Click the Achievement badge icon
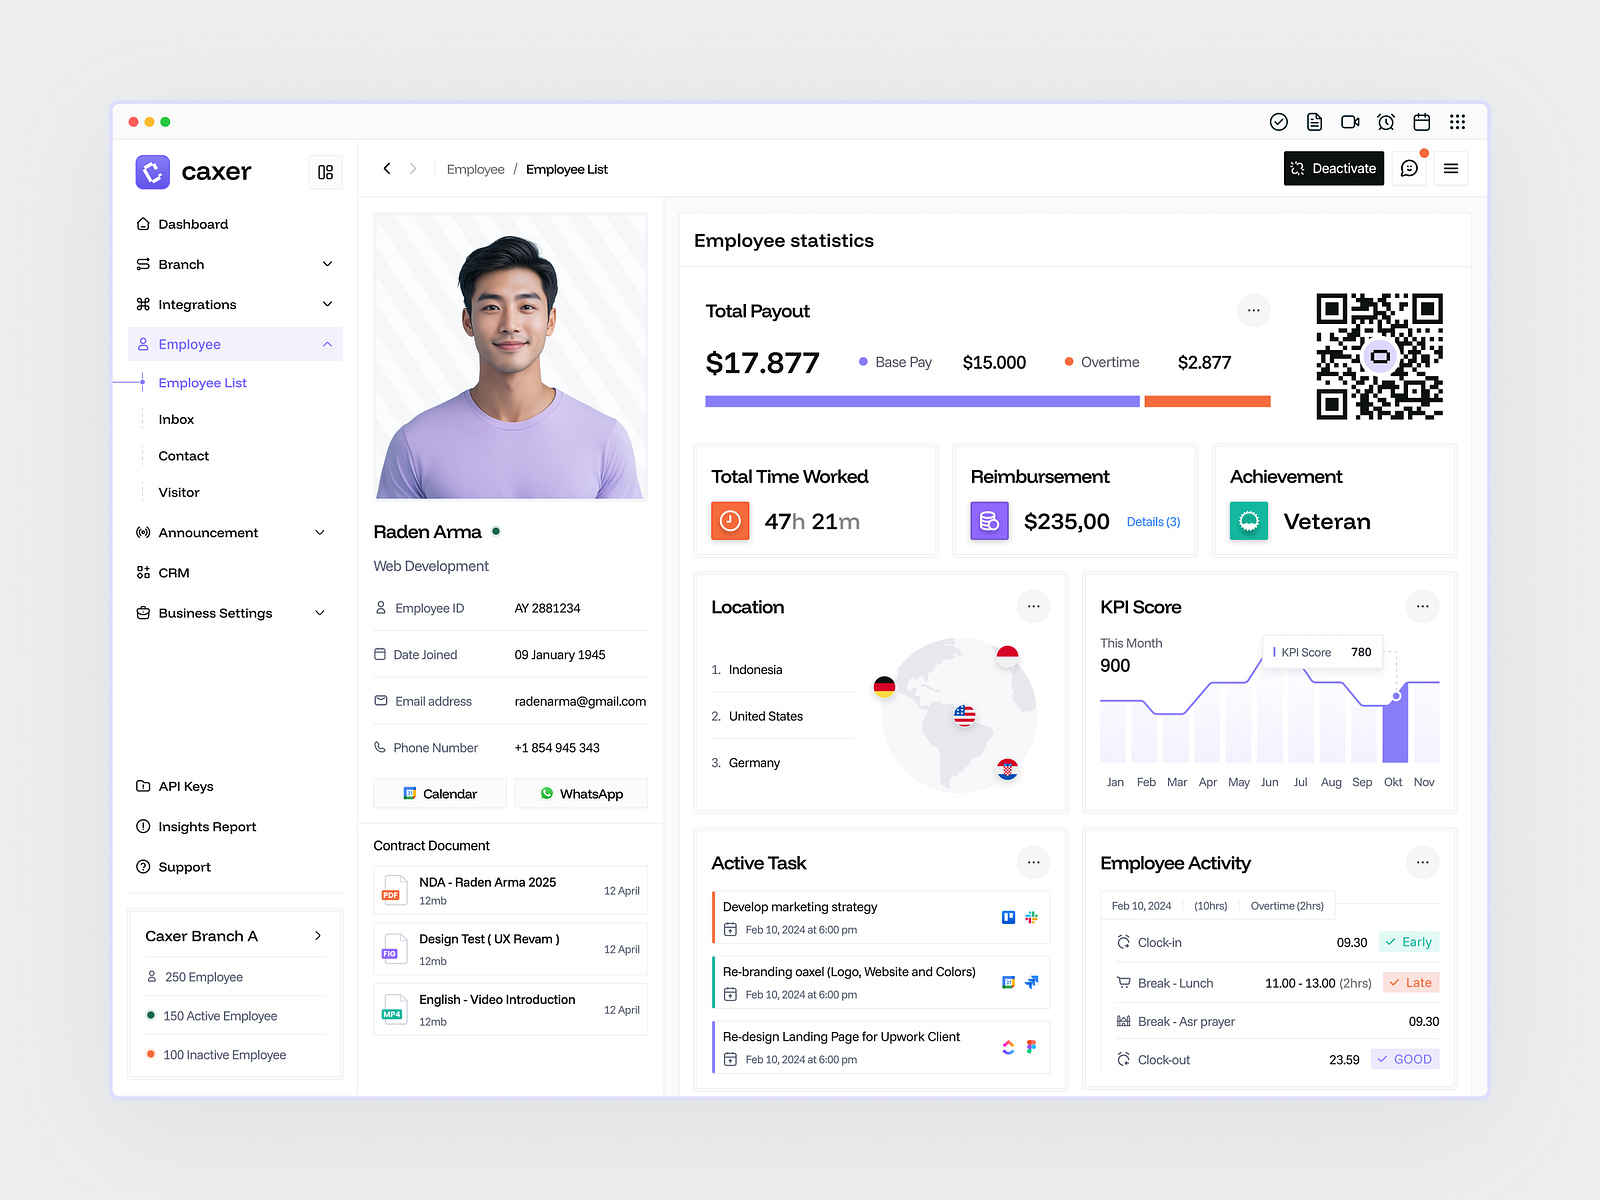The height and width of the screenshot is (1200, 1600). 1249,521
